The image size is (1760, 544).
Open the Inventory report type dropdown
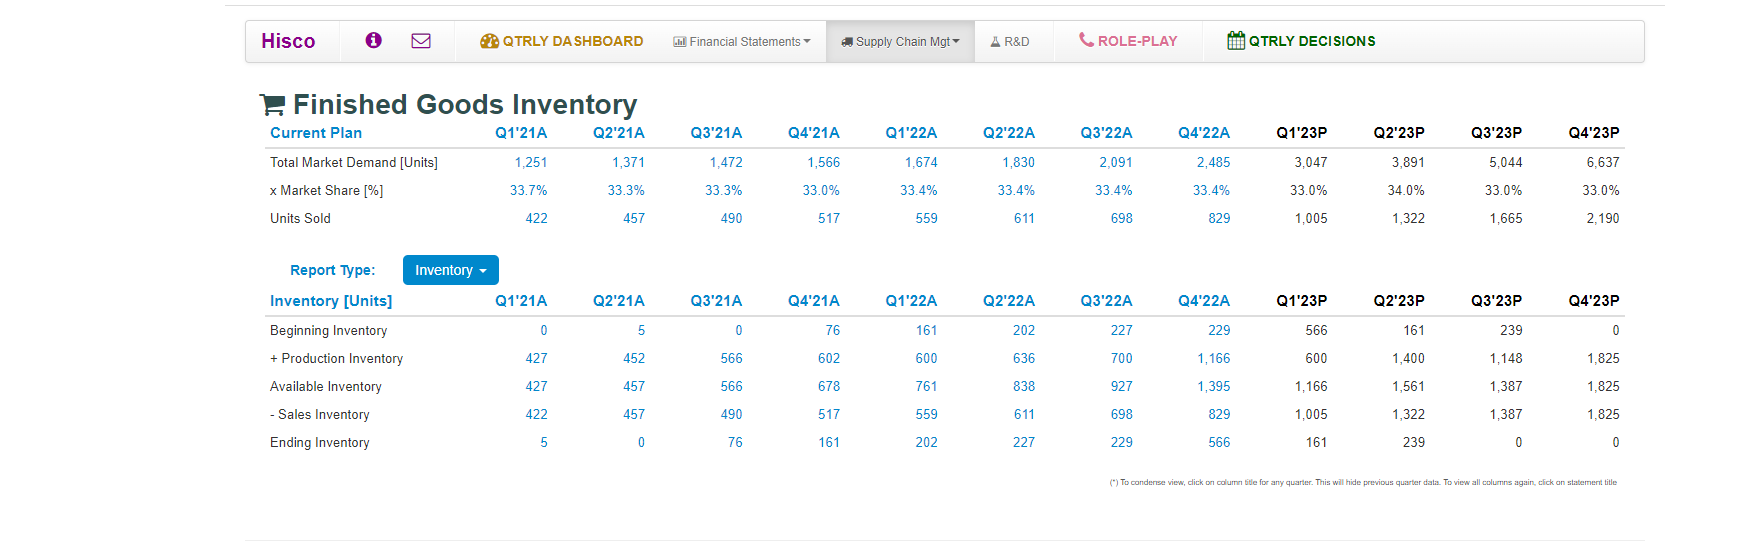tap(450, 270)
